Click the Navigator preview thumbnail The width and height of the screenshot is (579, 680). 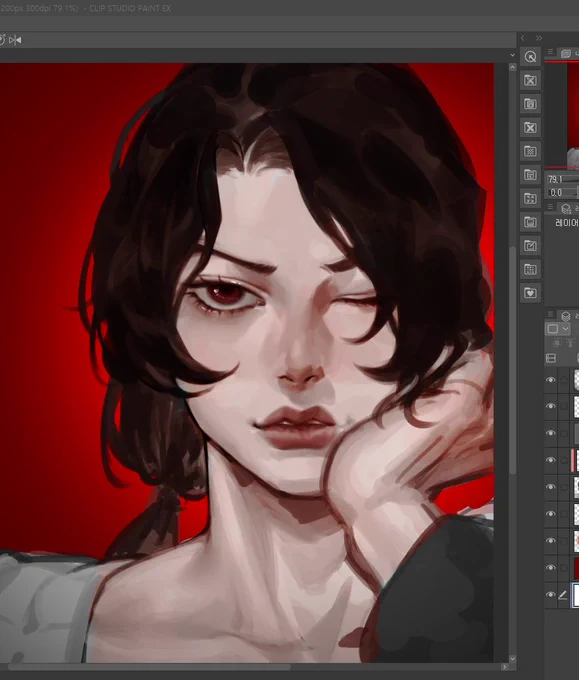pyautogui.click(x=573, y=114)
